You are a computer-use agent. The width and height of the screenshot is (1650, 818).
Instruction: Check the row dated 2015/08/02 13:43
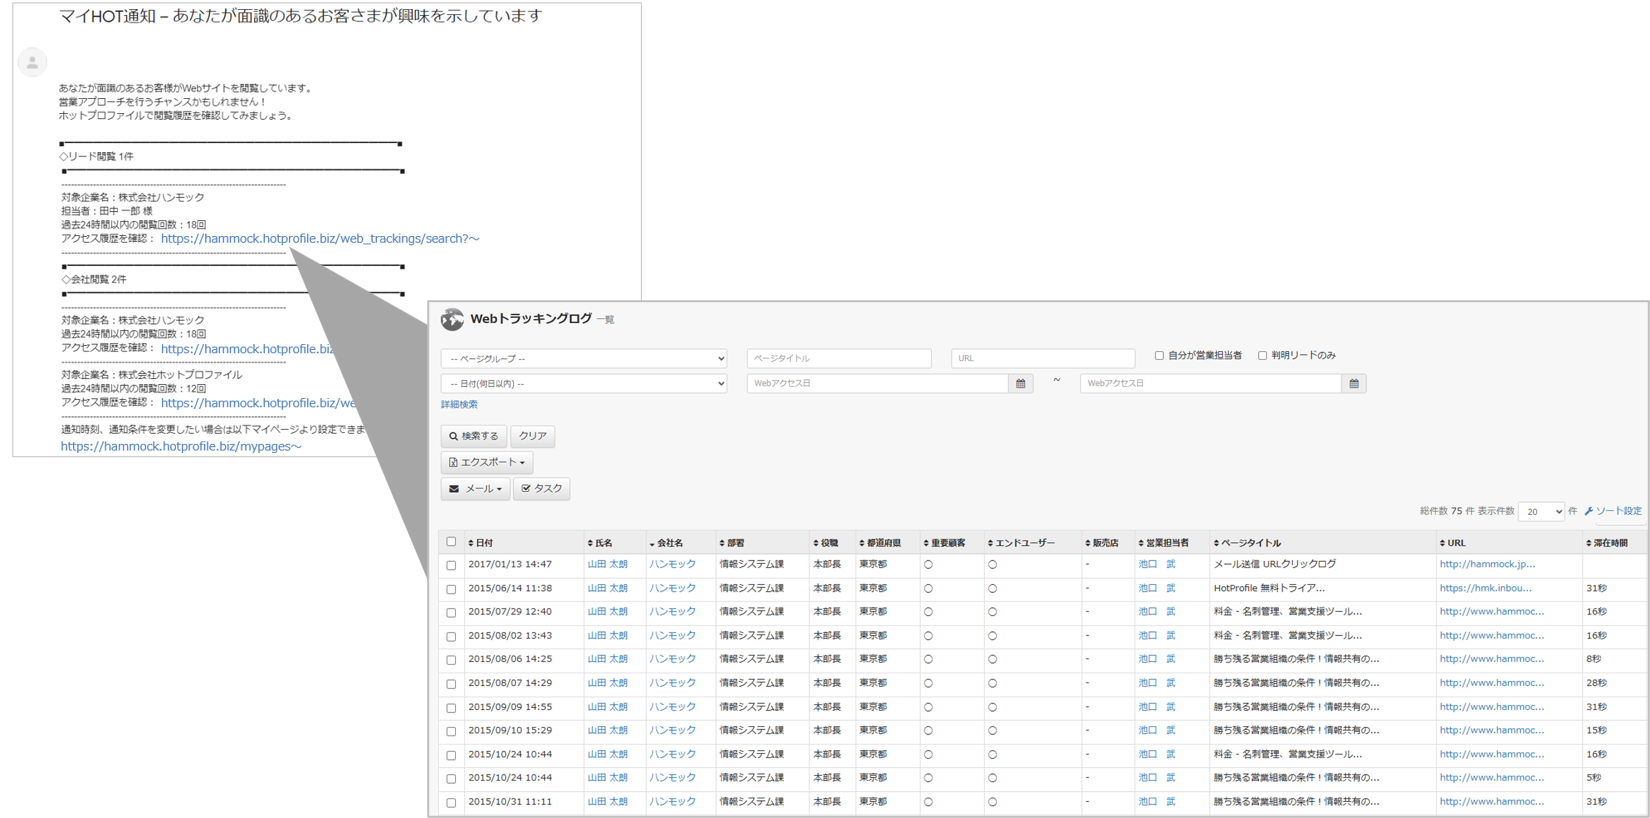[x=451, y=636]
